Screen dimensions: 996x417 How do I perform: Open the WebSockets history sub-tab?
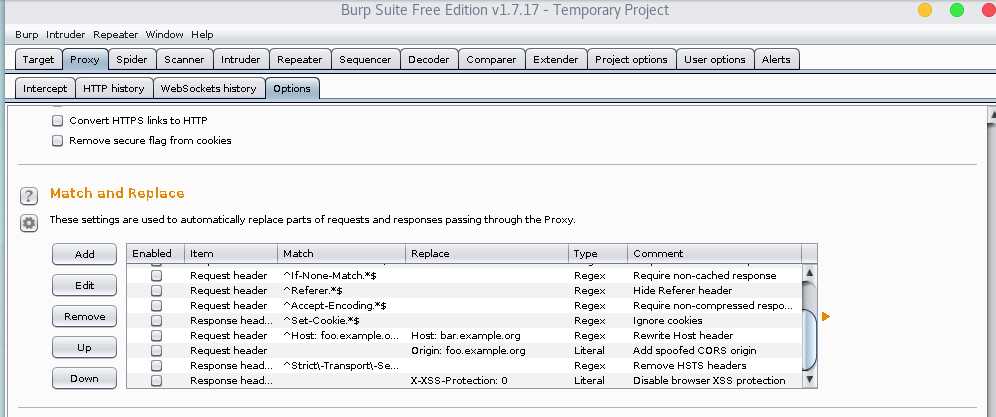209,88
